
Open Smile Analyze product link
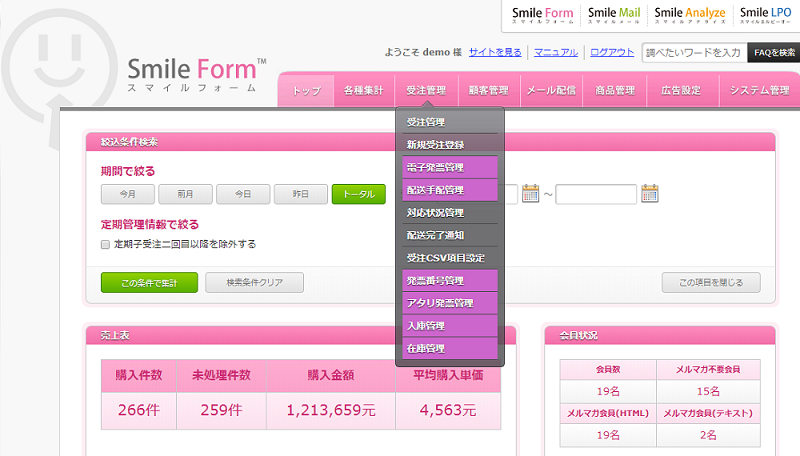tap(689, 15)
